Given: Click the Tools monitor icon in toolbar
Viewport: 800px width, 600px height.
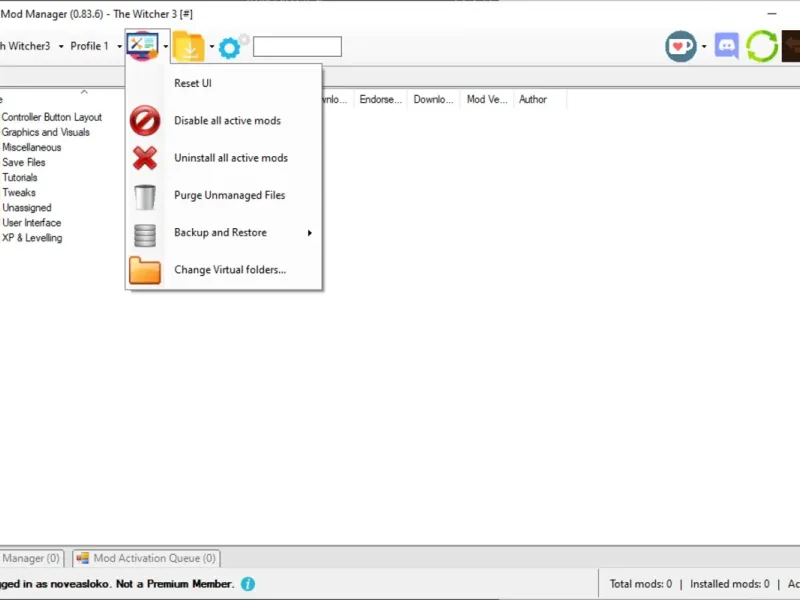Looking at the screenshot, I should 143,46.
